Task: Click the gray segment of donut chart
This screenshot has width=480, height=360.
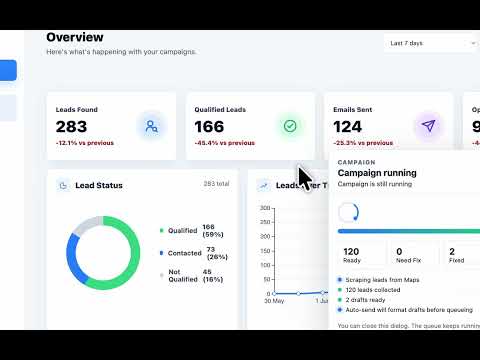Action: point(87,224)
